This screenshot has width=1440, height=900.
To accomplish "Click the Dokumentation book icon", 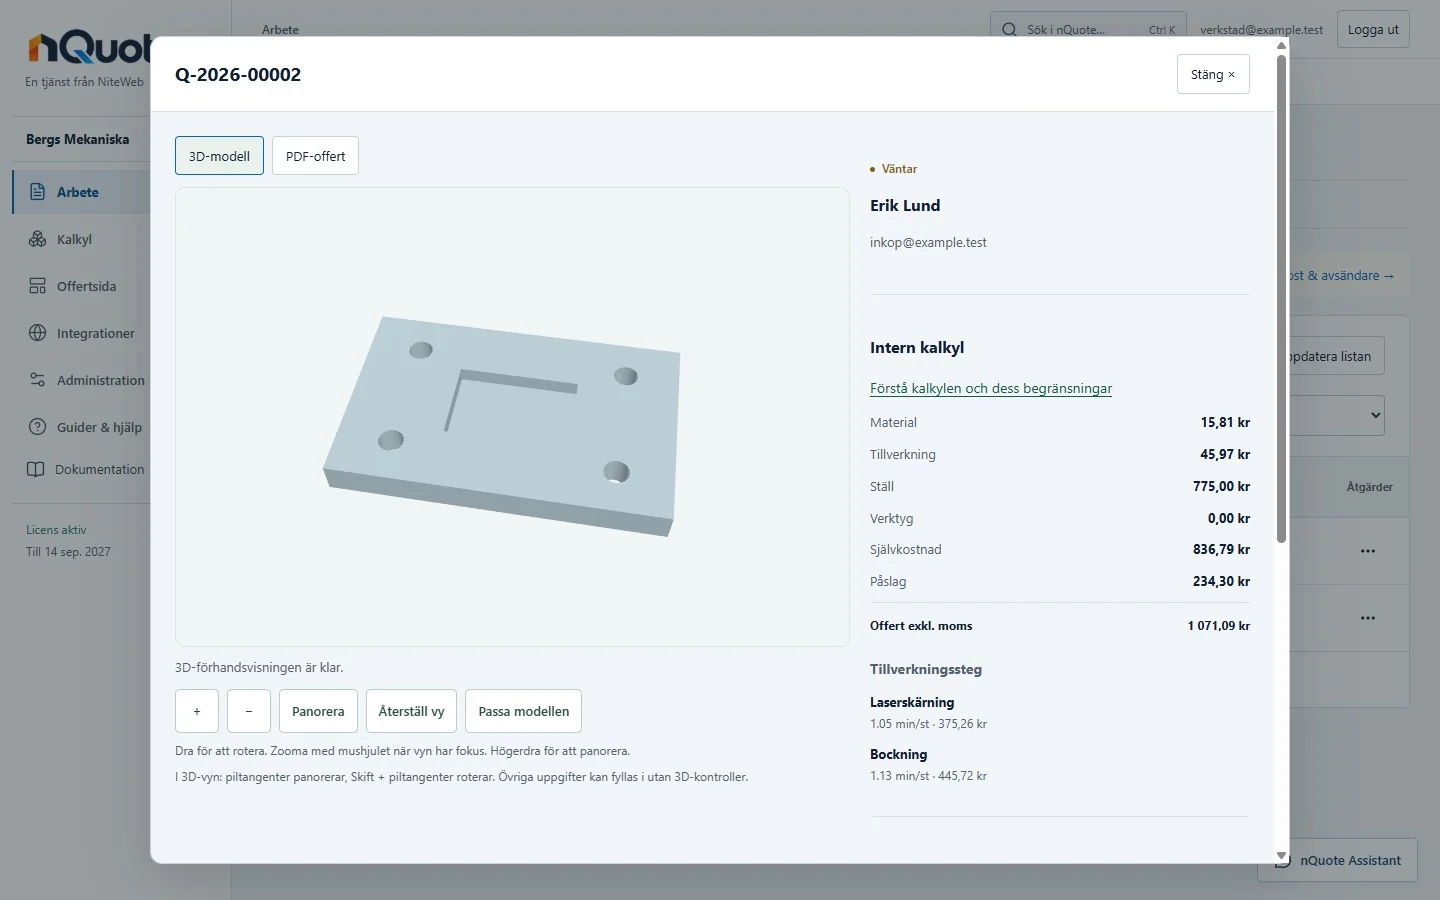I will [35, 469].
